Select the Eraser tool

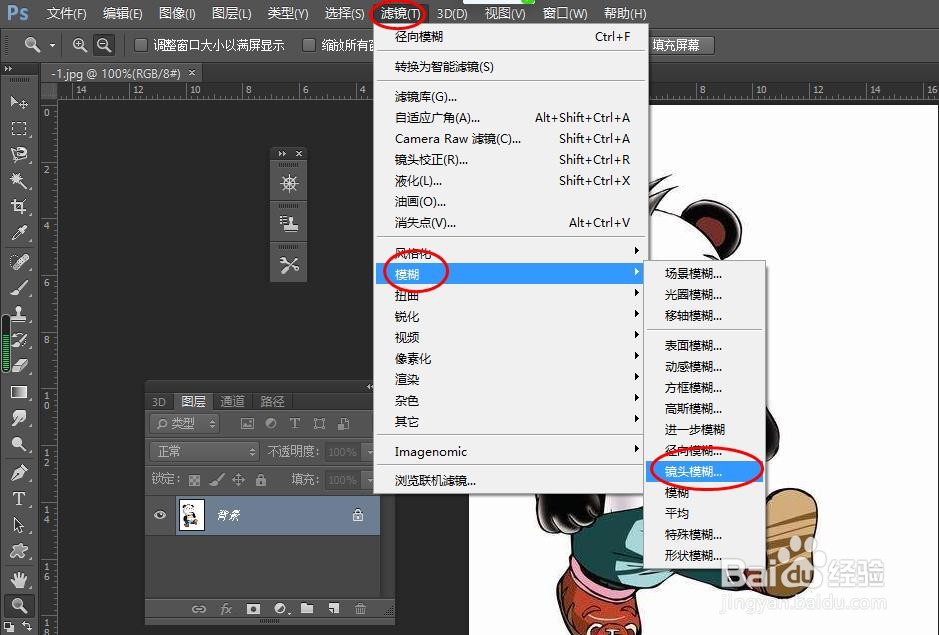click(x=19, y=365)
